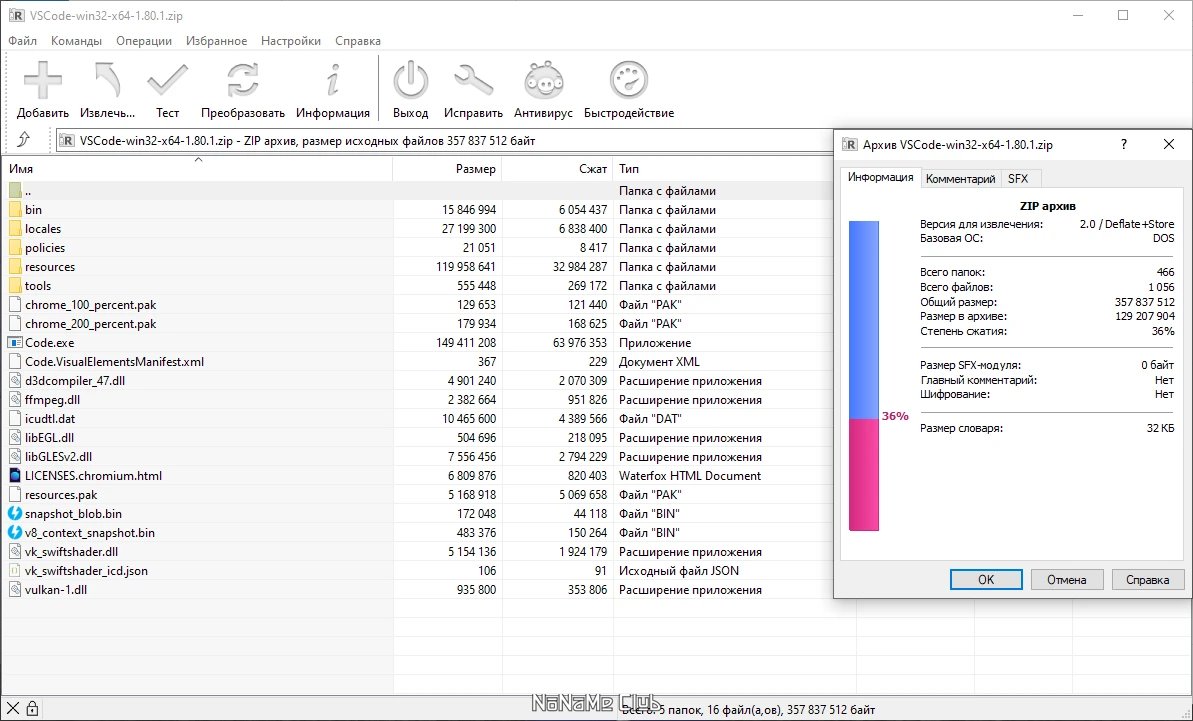Click the dialog's question mark help button

(1124, 145)
